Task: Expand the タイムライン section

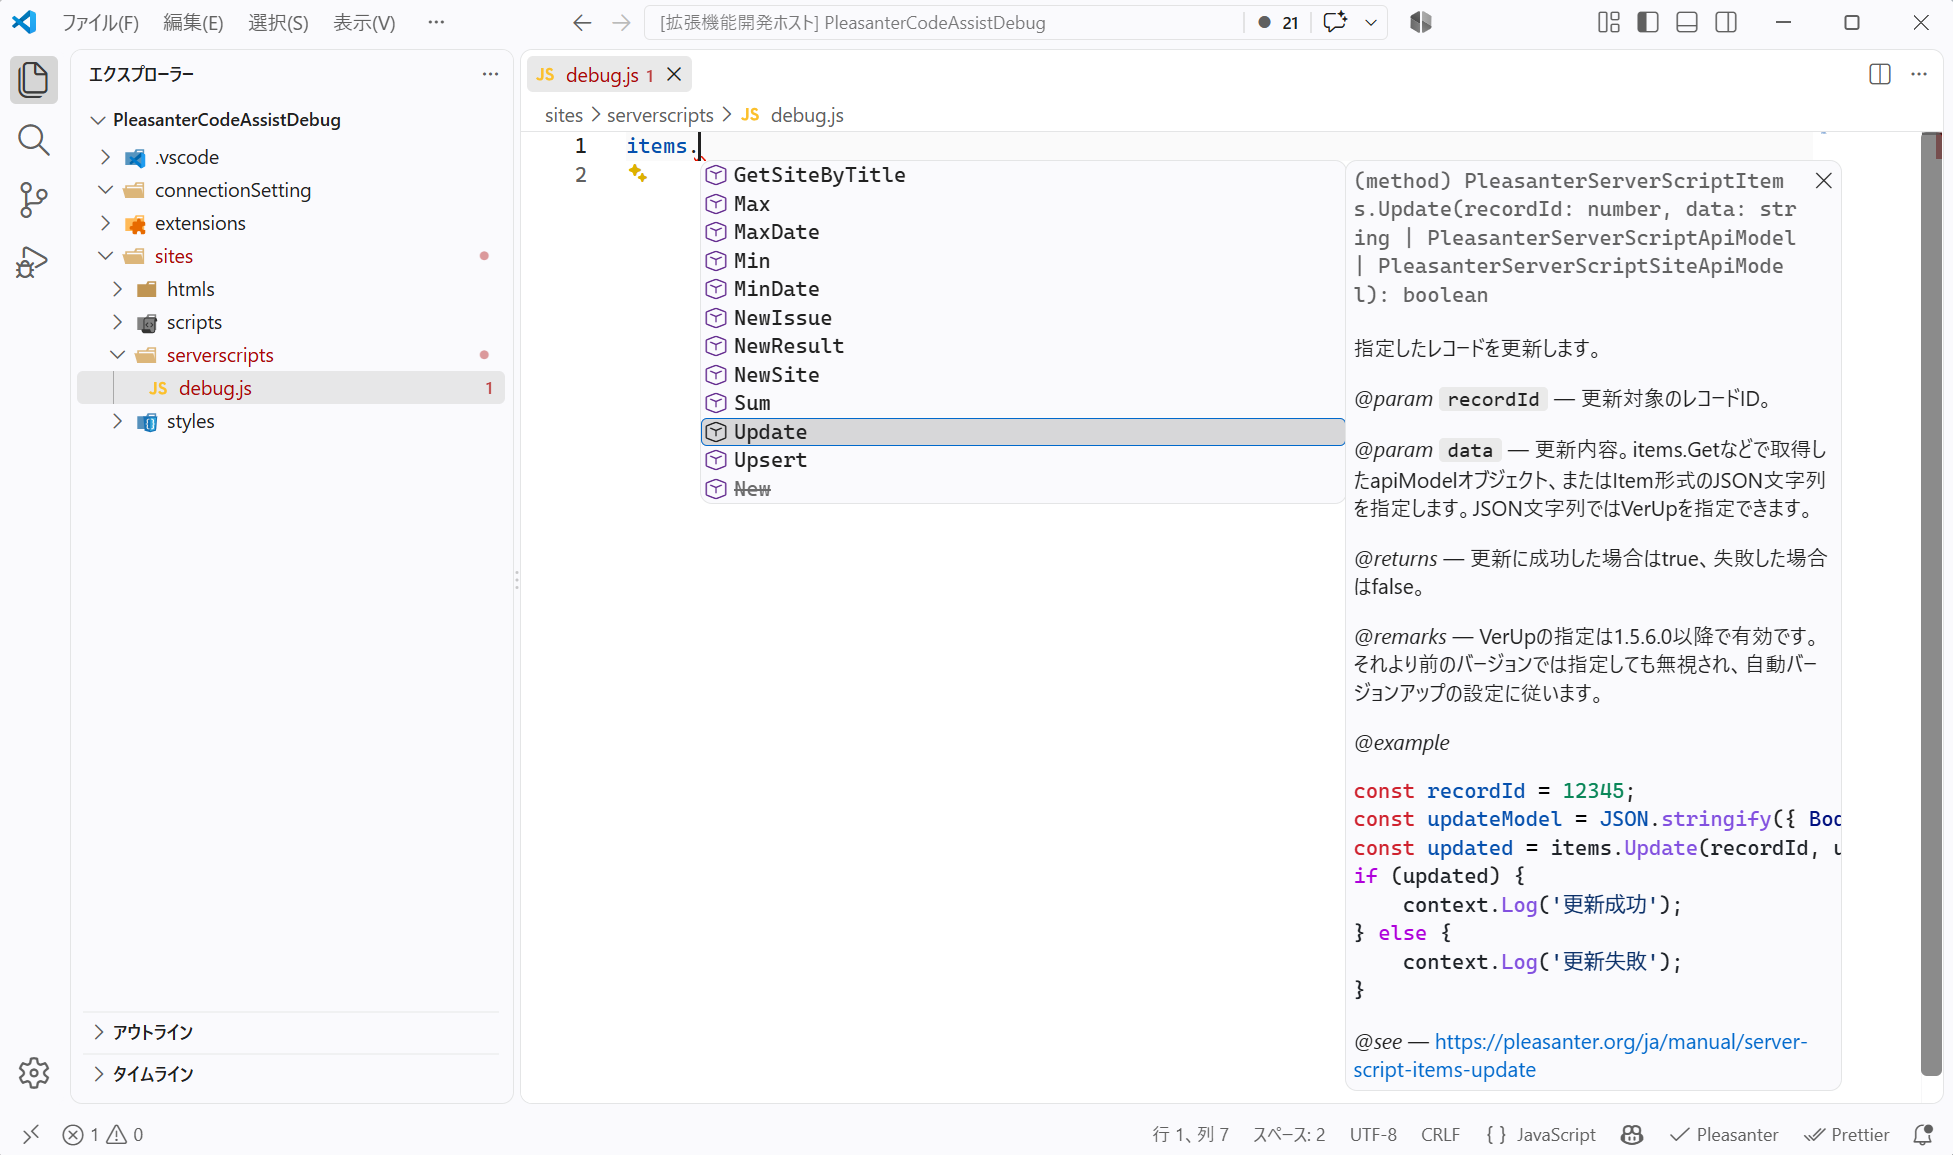Action: [290, 1074]
